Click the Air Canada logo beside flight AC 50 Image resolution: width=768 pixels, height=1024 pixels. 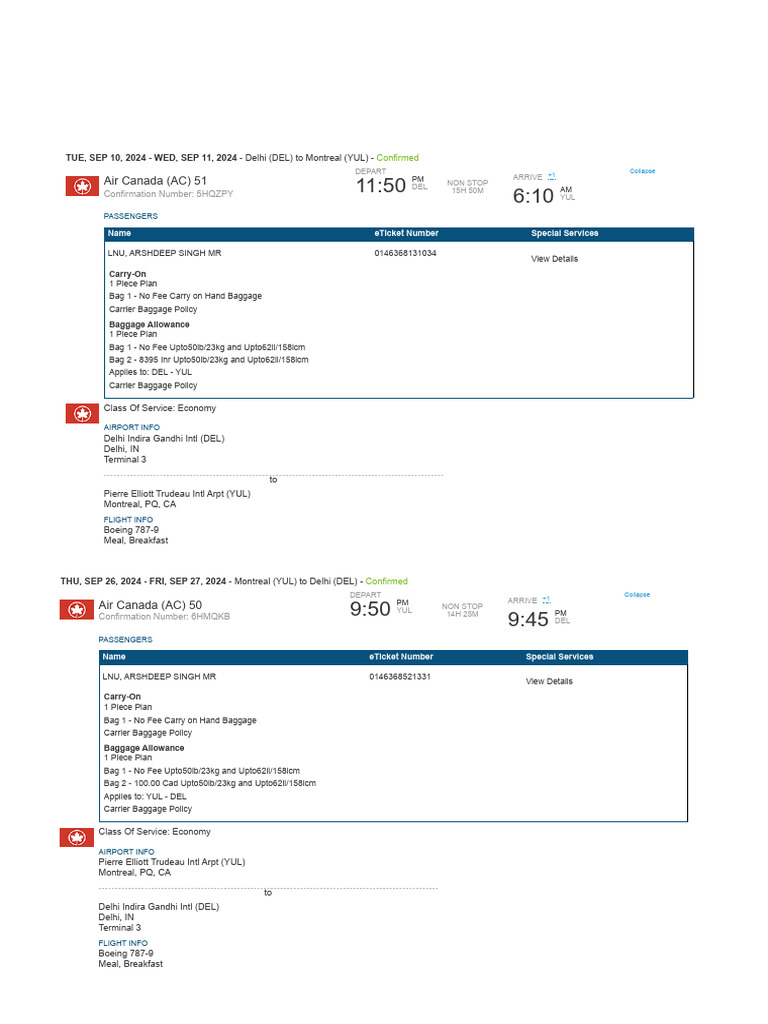pyautogui.click(x=76, y=610)
